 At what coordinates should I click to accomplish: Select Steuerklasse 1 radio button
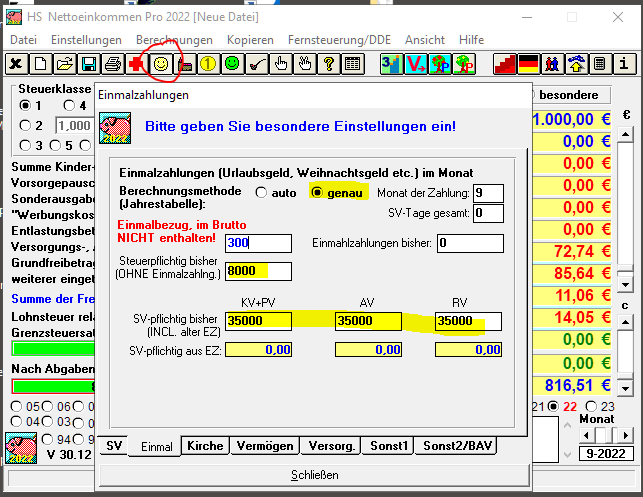tap(25, 106)
